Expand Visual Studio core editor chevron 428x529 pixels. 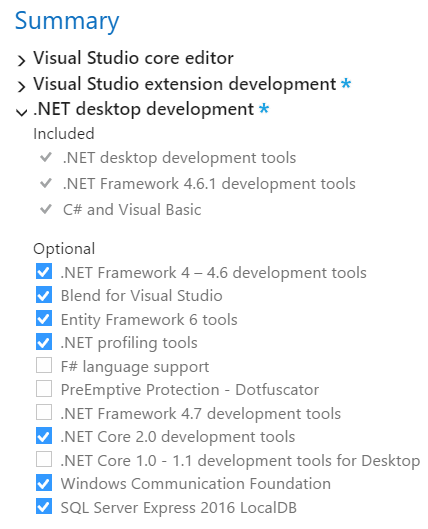21,61
